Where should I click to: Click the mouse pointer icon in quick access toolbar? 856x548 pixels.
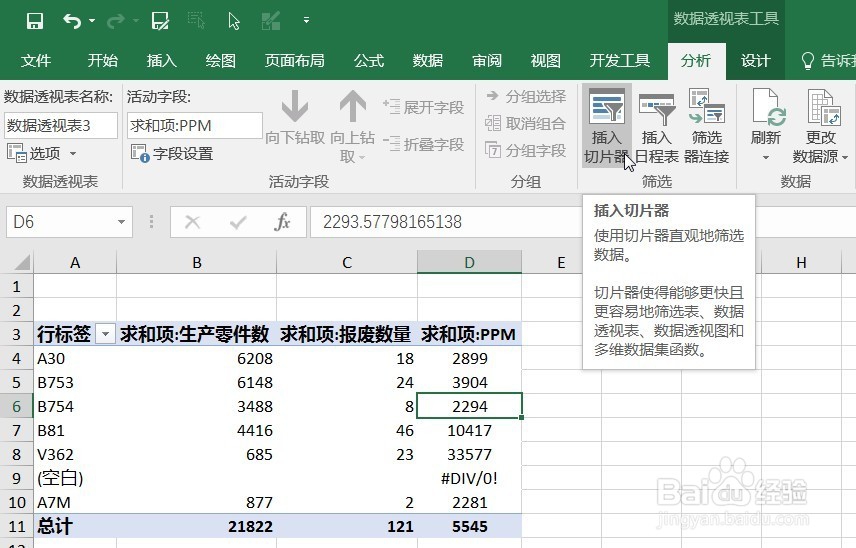(234, 21)
